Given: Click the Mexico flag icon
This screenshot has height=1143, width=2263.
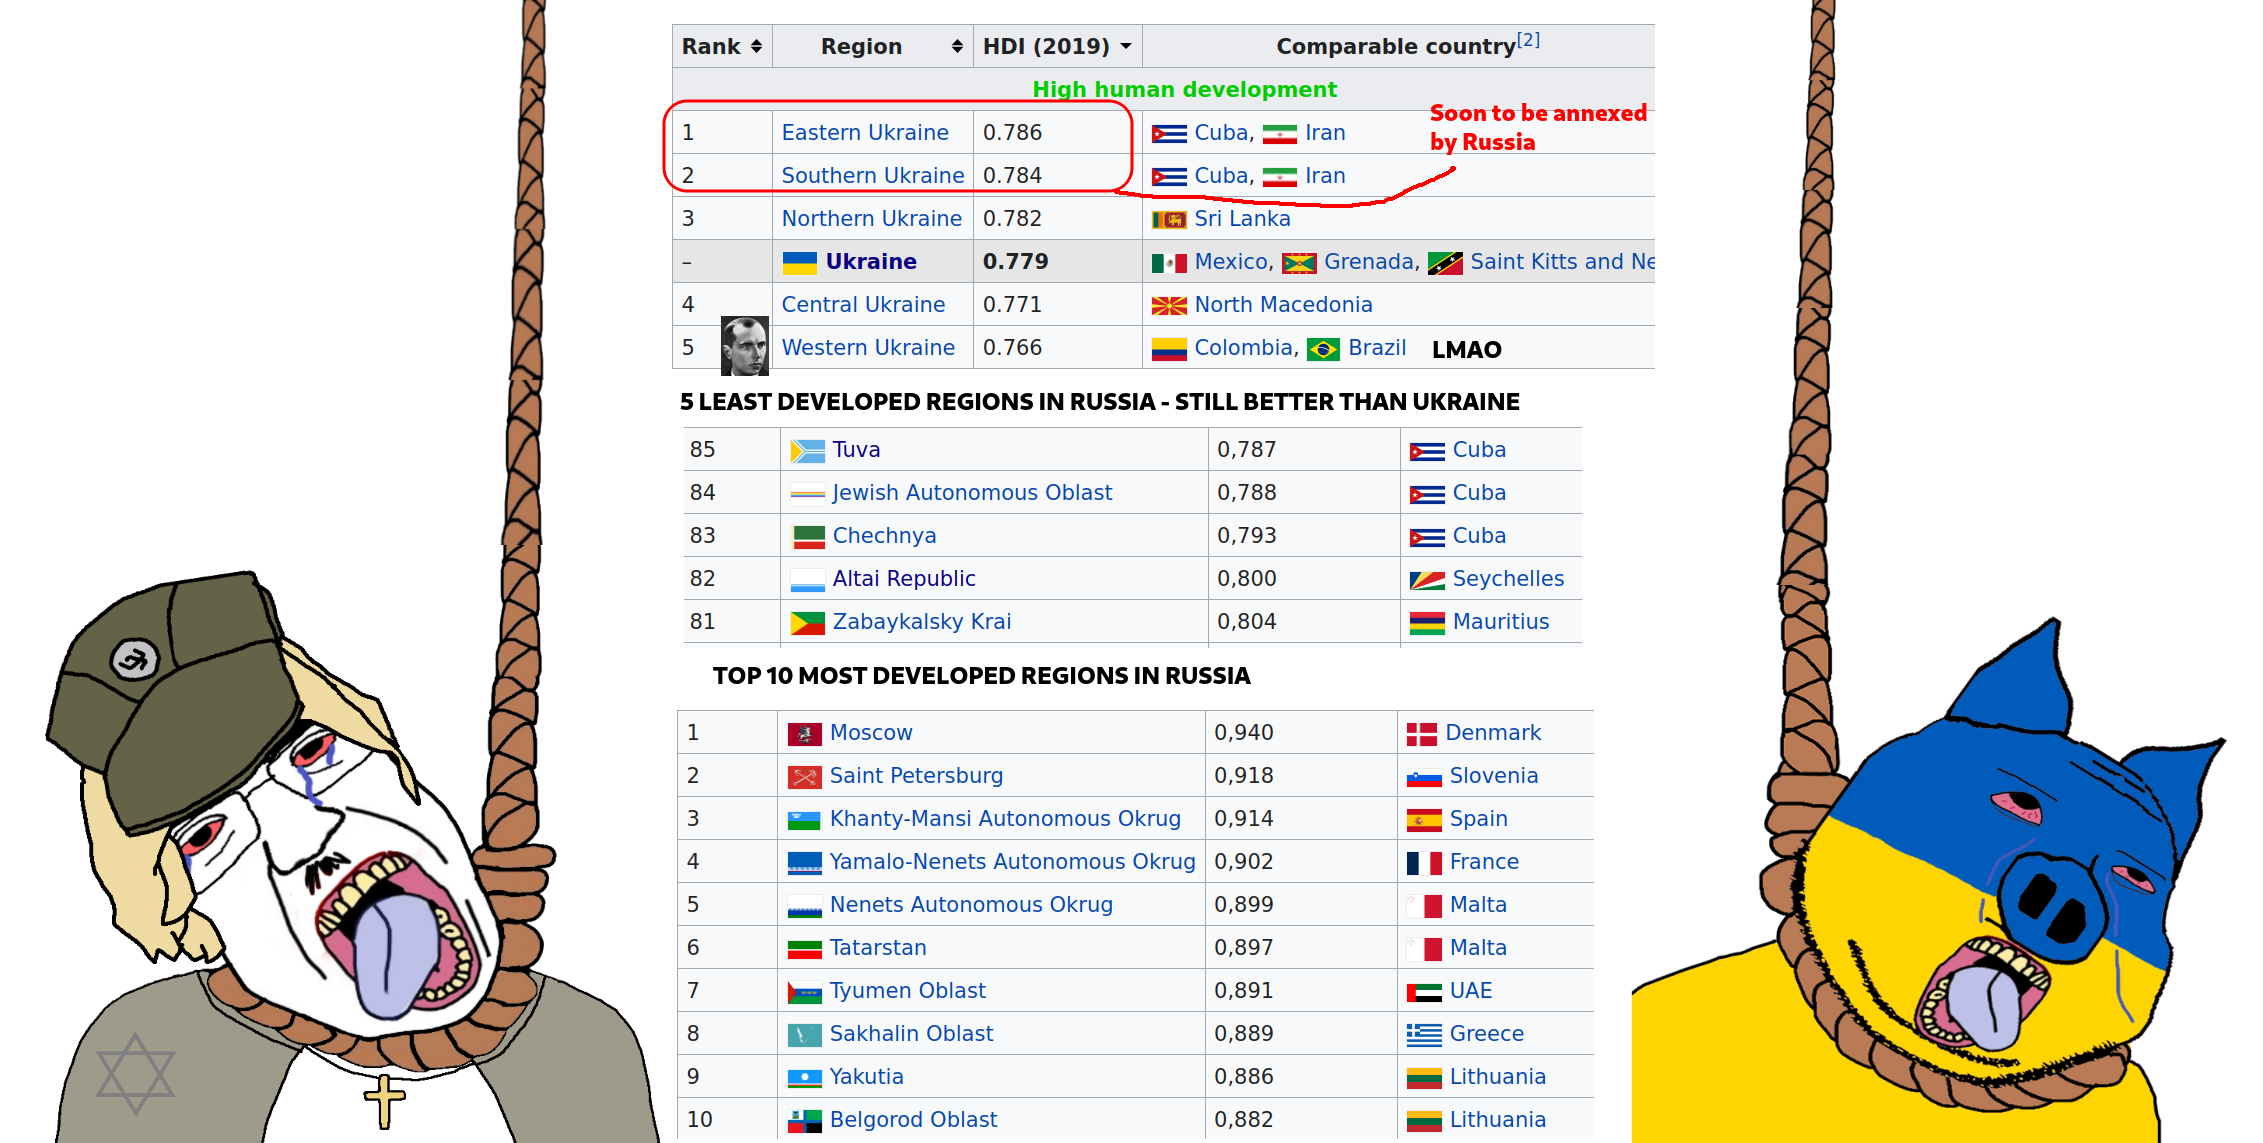Looking at the screenshot, I should [1168, 263].
